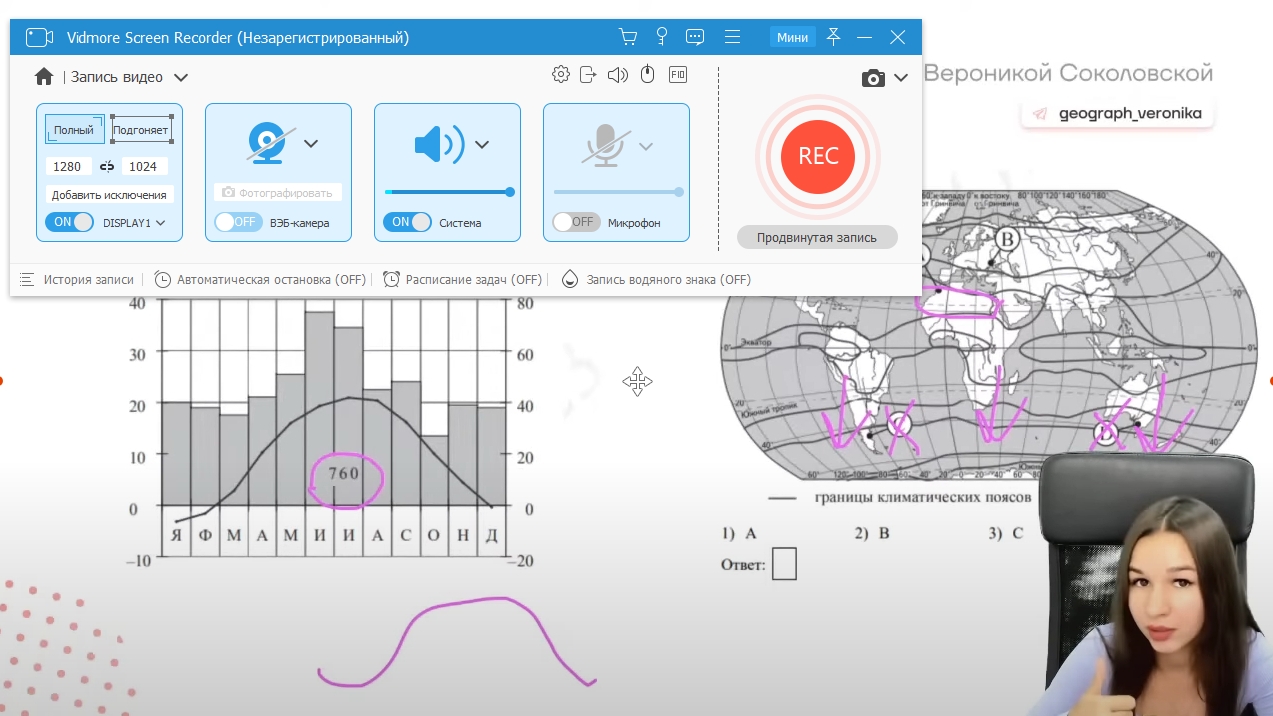Select answer option 1) A
This screenshot has width=1273, height=716.
739,533
